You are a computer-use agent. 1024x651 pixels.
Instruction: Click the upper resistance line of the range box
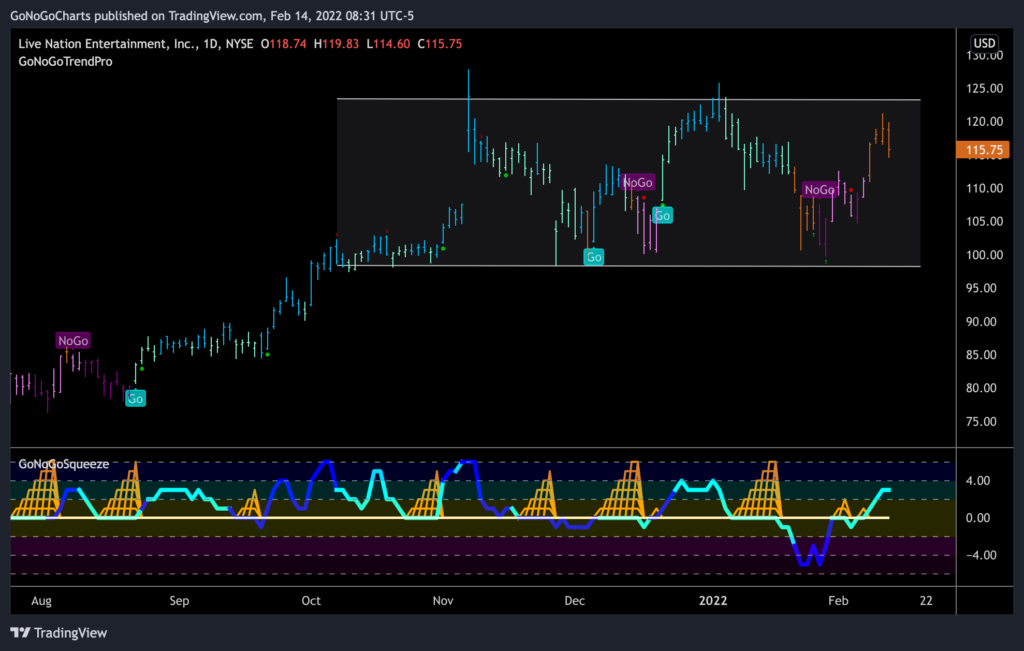(628, 99)
